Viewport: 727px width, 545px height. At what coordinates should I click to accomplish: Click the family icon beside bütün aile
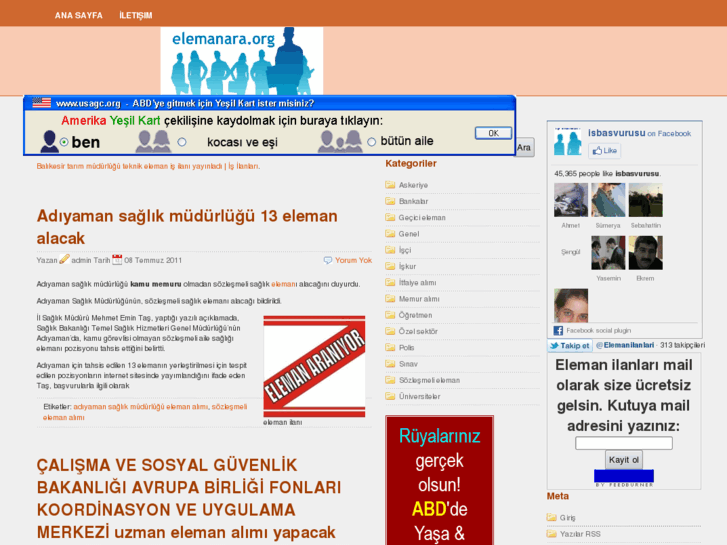click(x=340, y=141)
